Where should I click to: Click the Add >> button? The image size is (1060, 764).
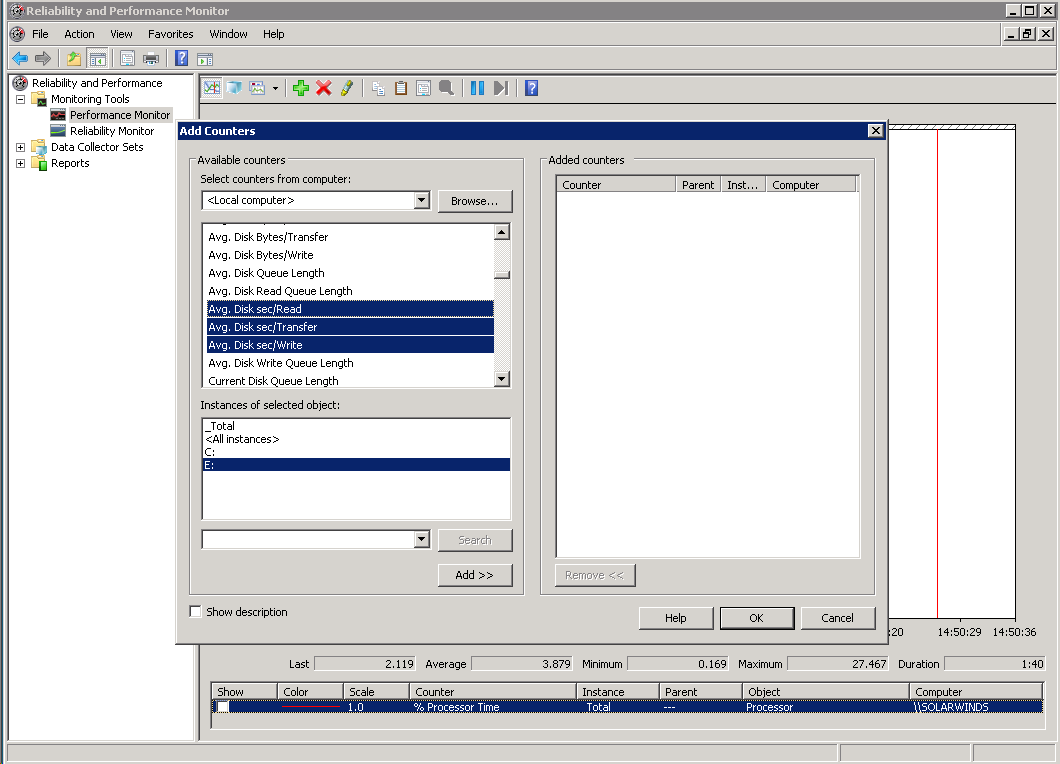pos(475,575)
